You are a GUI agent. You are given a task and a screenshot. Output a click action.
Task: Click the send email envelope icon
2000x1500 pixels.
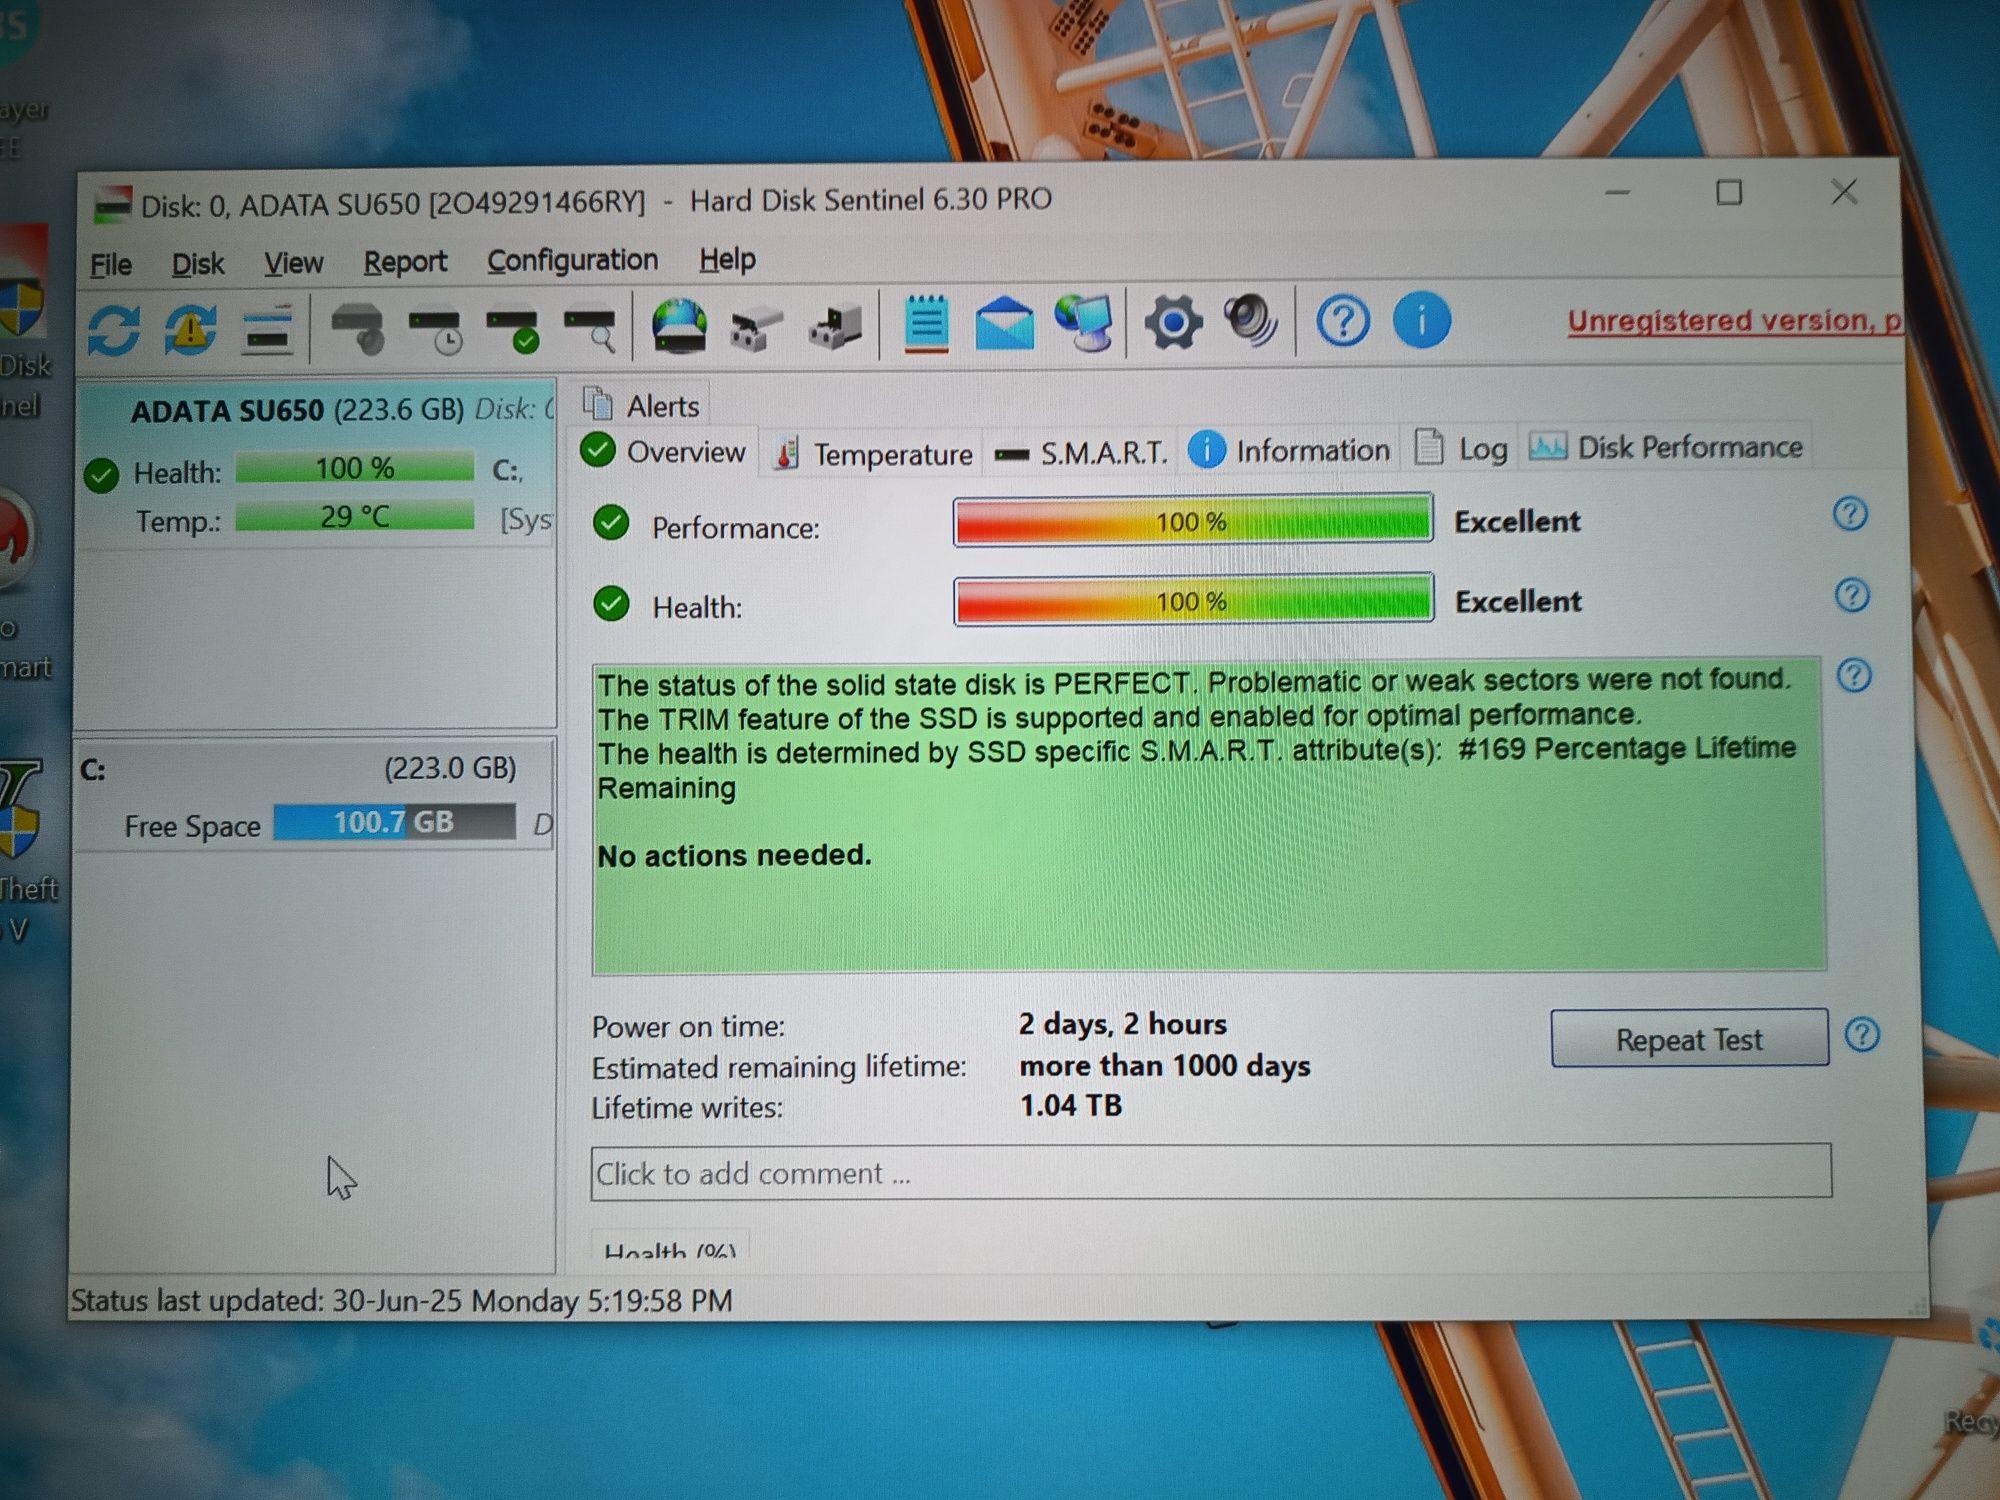1004,323
